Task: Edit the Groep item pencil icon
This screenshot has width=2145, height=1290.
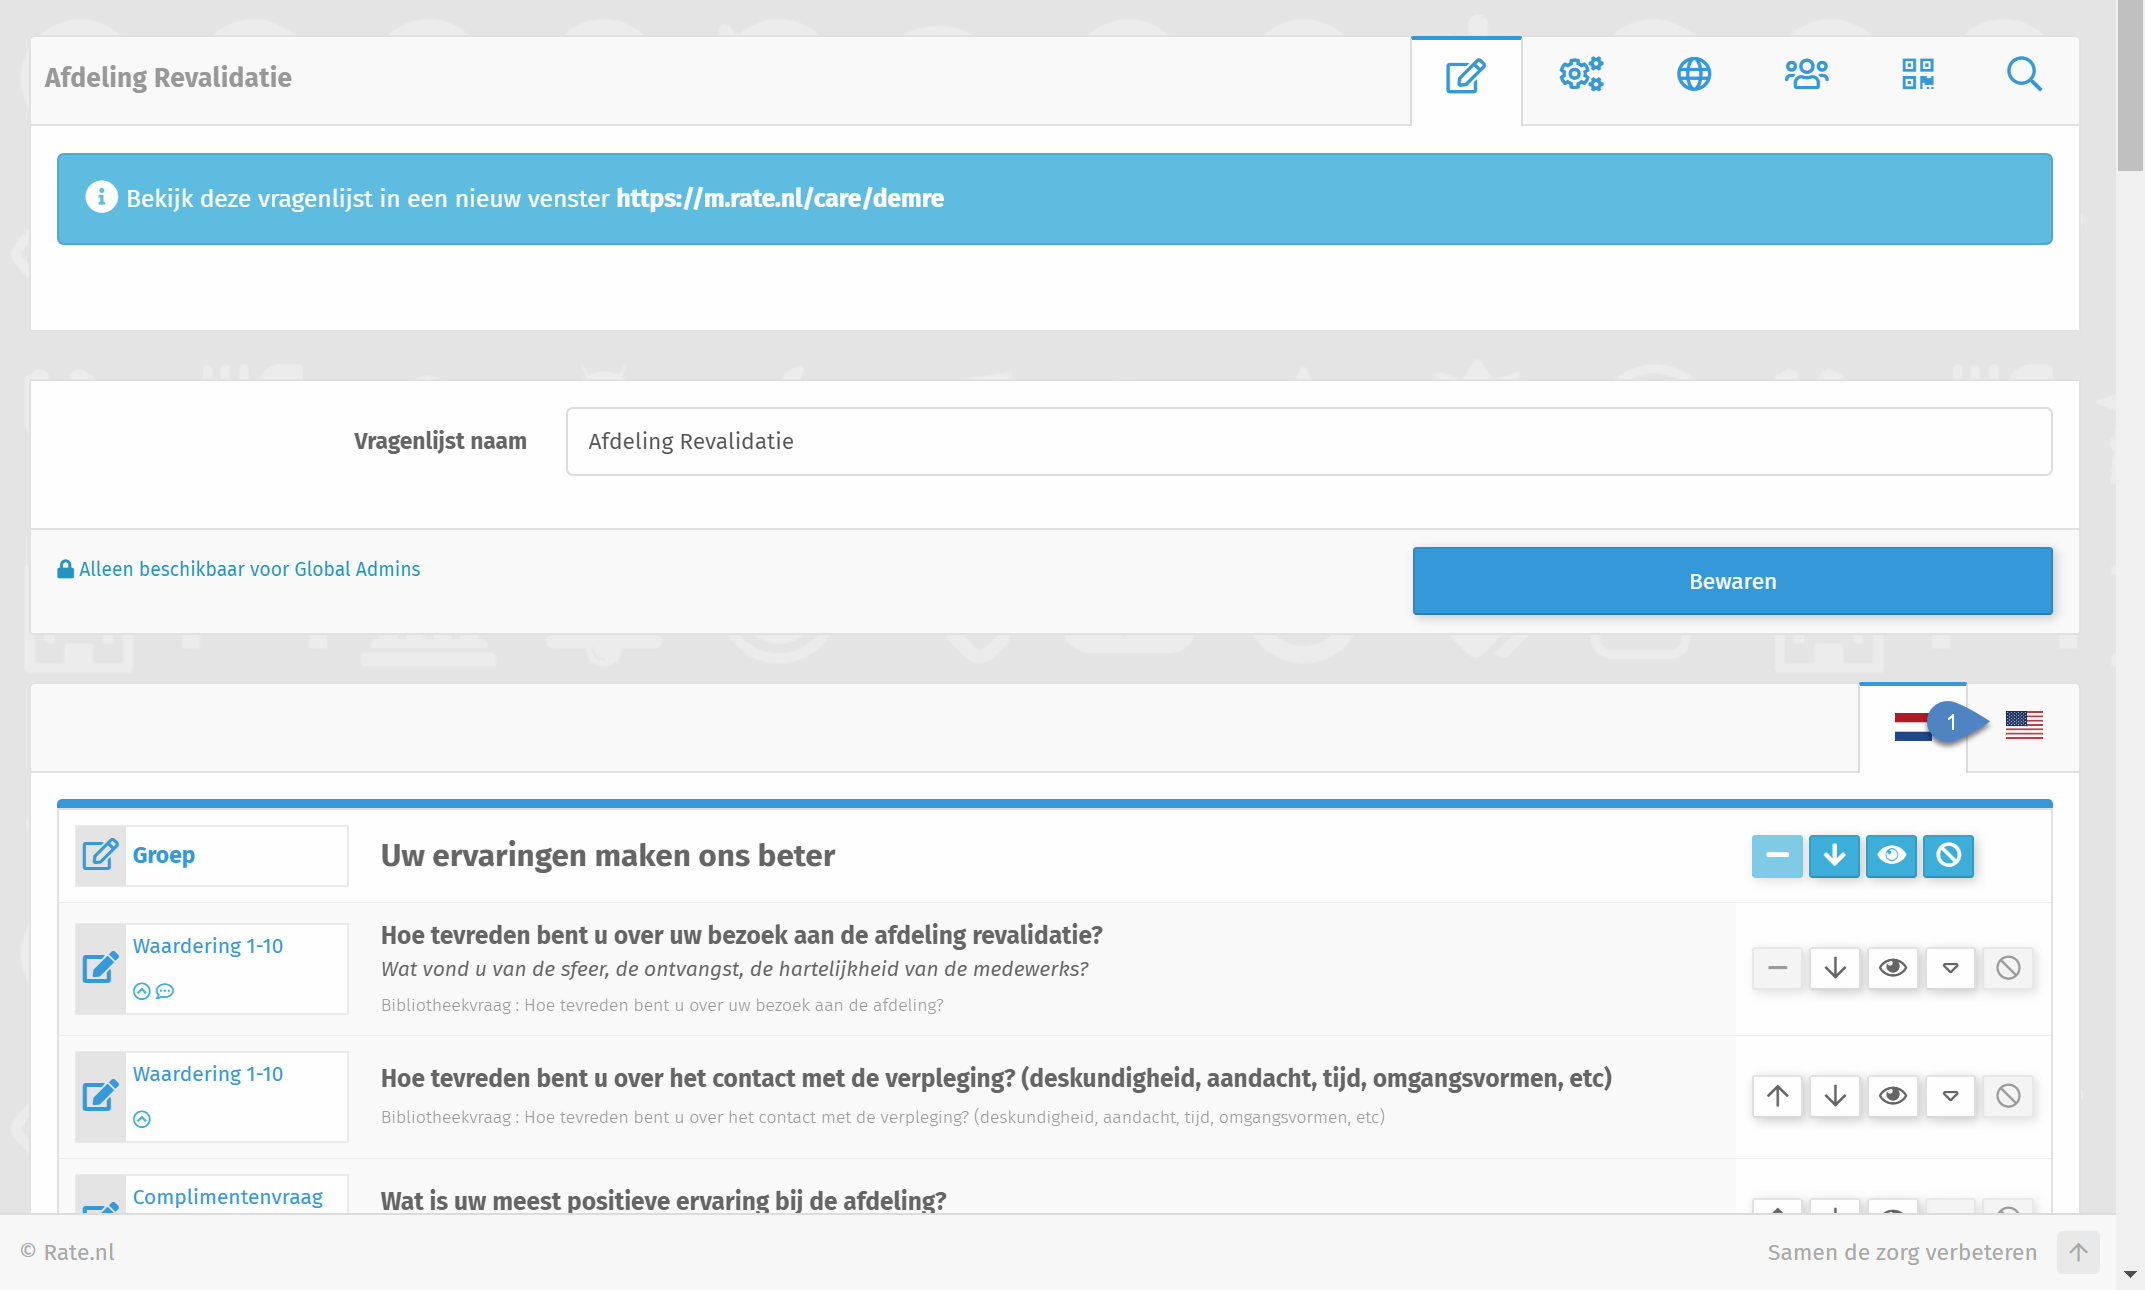Action: coord(100,855)
